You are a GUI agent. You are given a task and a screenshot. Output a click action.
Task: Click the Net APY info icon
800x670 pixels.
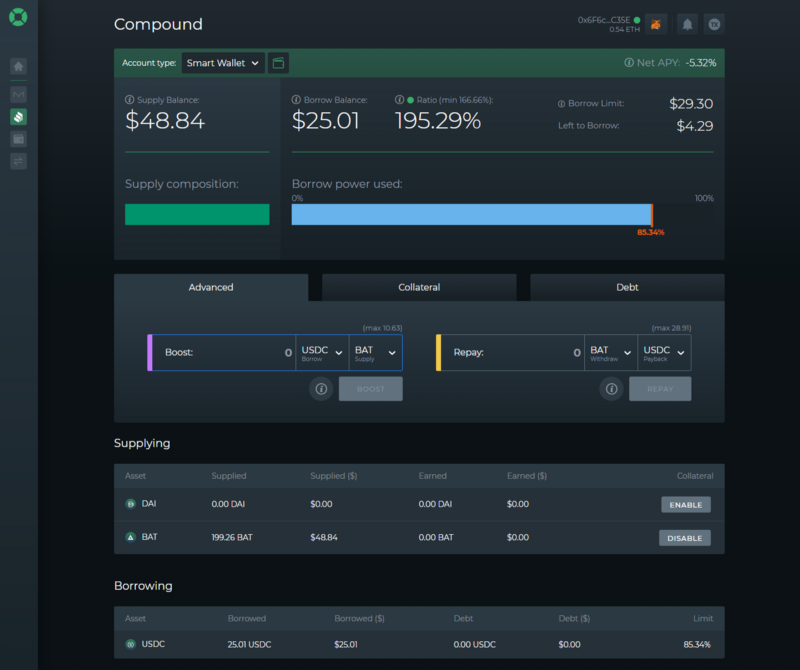point(629,62)
